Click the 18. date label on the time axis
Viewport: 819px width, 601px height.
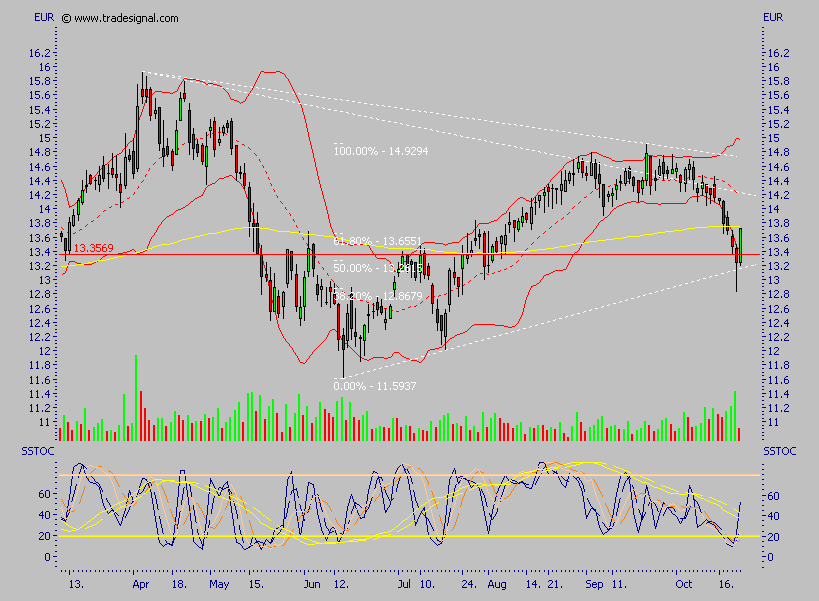[x=179, y=584]
